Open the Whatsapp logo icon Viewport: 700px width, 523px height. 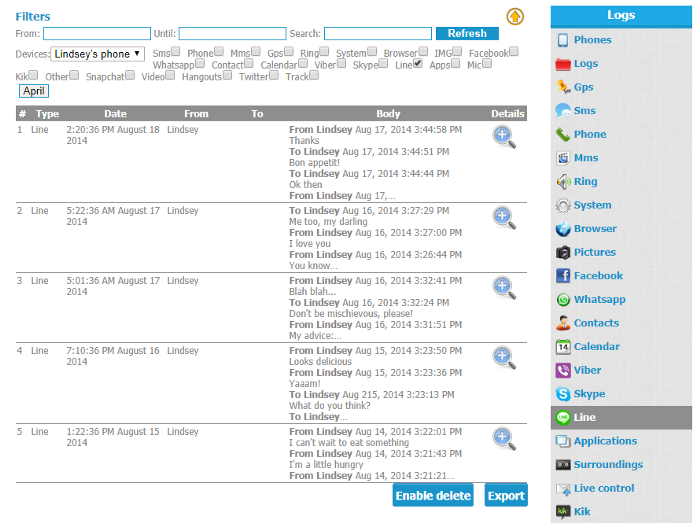(x=563, y=299)
